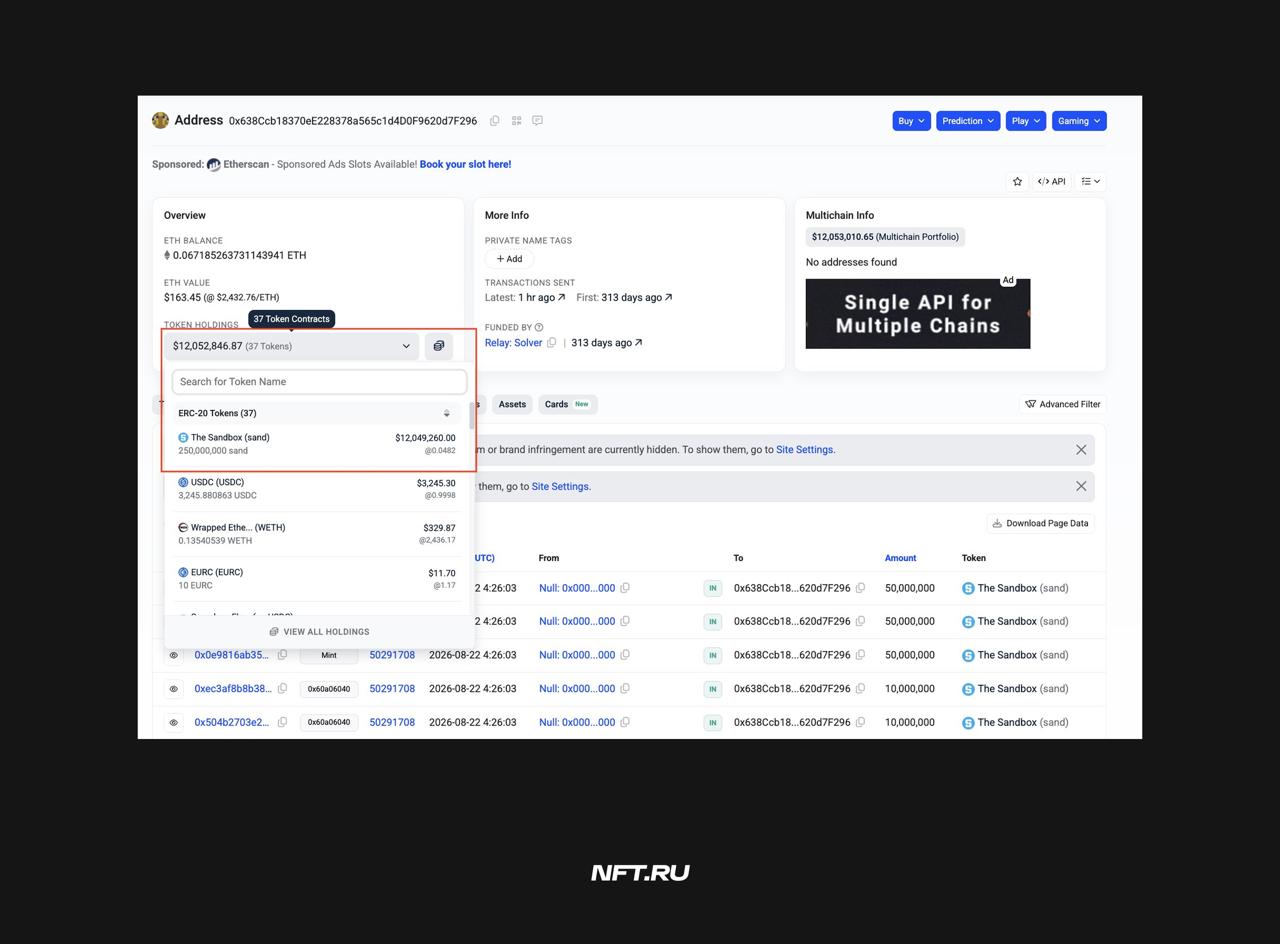Toggle eye preview for transaction 0x0e9816ab35...
Image resolution: width=1280 pixels, height=944 pixels.
174,655
